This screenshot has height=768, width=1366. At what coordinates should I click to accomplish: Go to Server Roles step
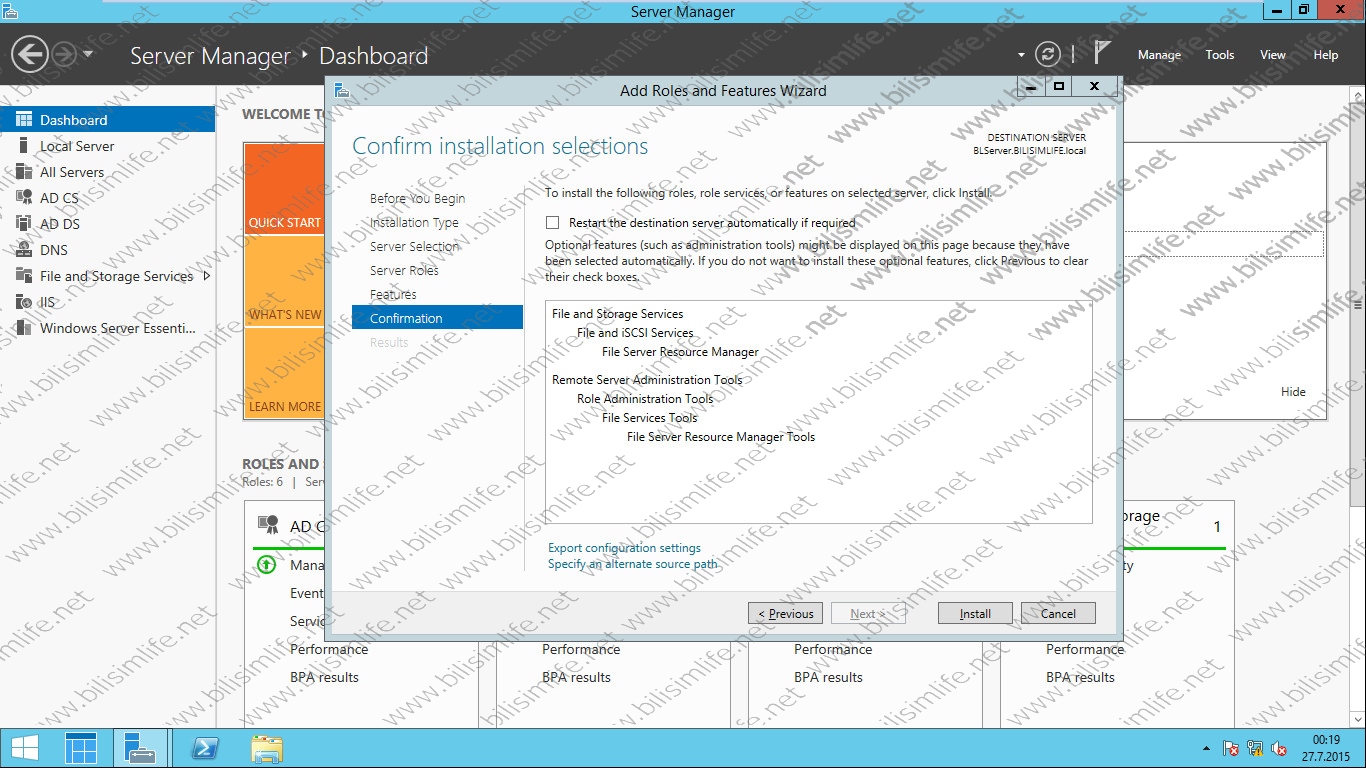point(404,270)
